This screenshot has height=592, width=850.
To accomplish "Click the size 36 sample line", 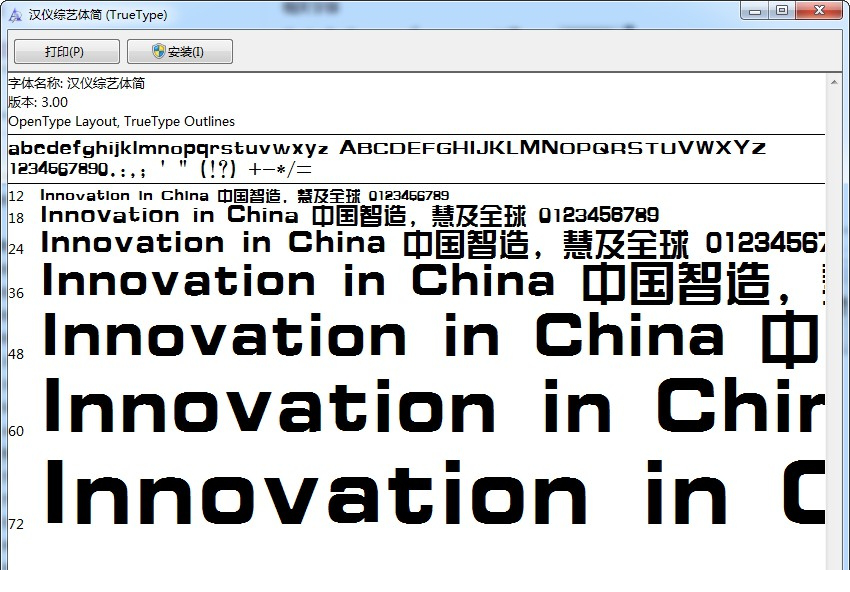I will tap(433, 283).
